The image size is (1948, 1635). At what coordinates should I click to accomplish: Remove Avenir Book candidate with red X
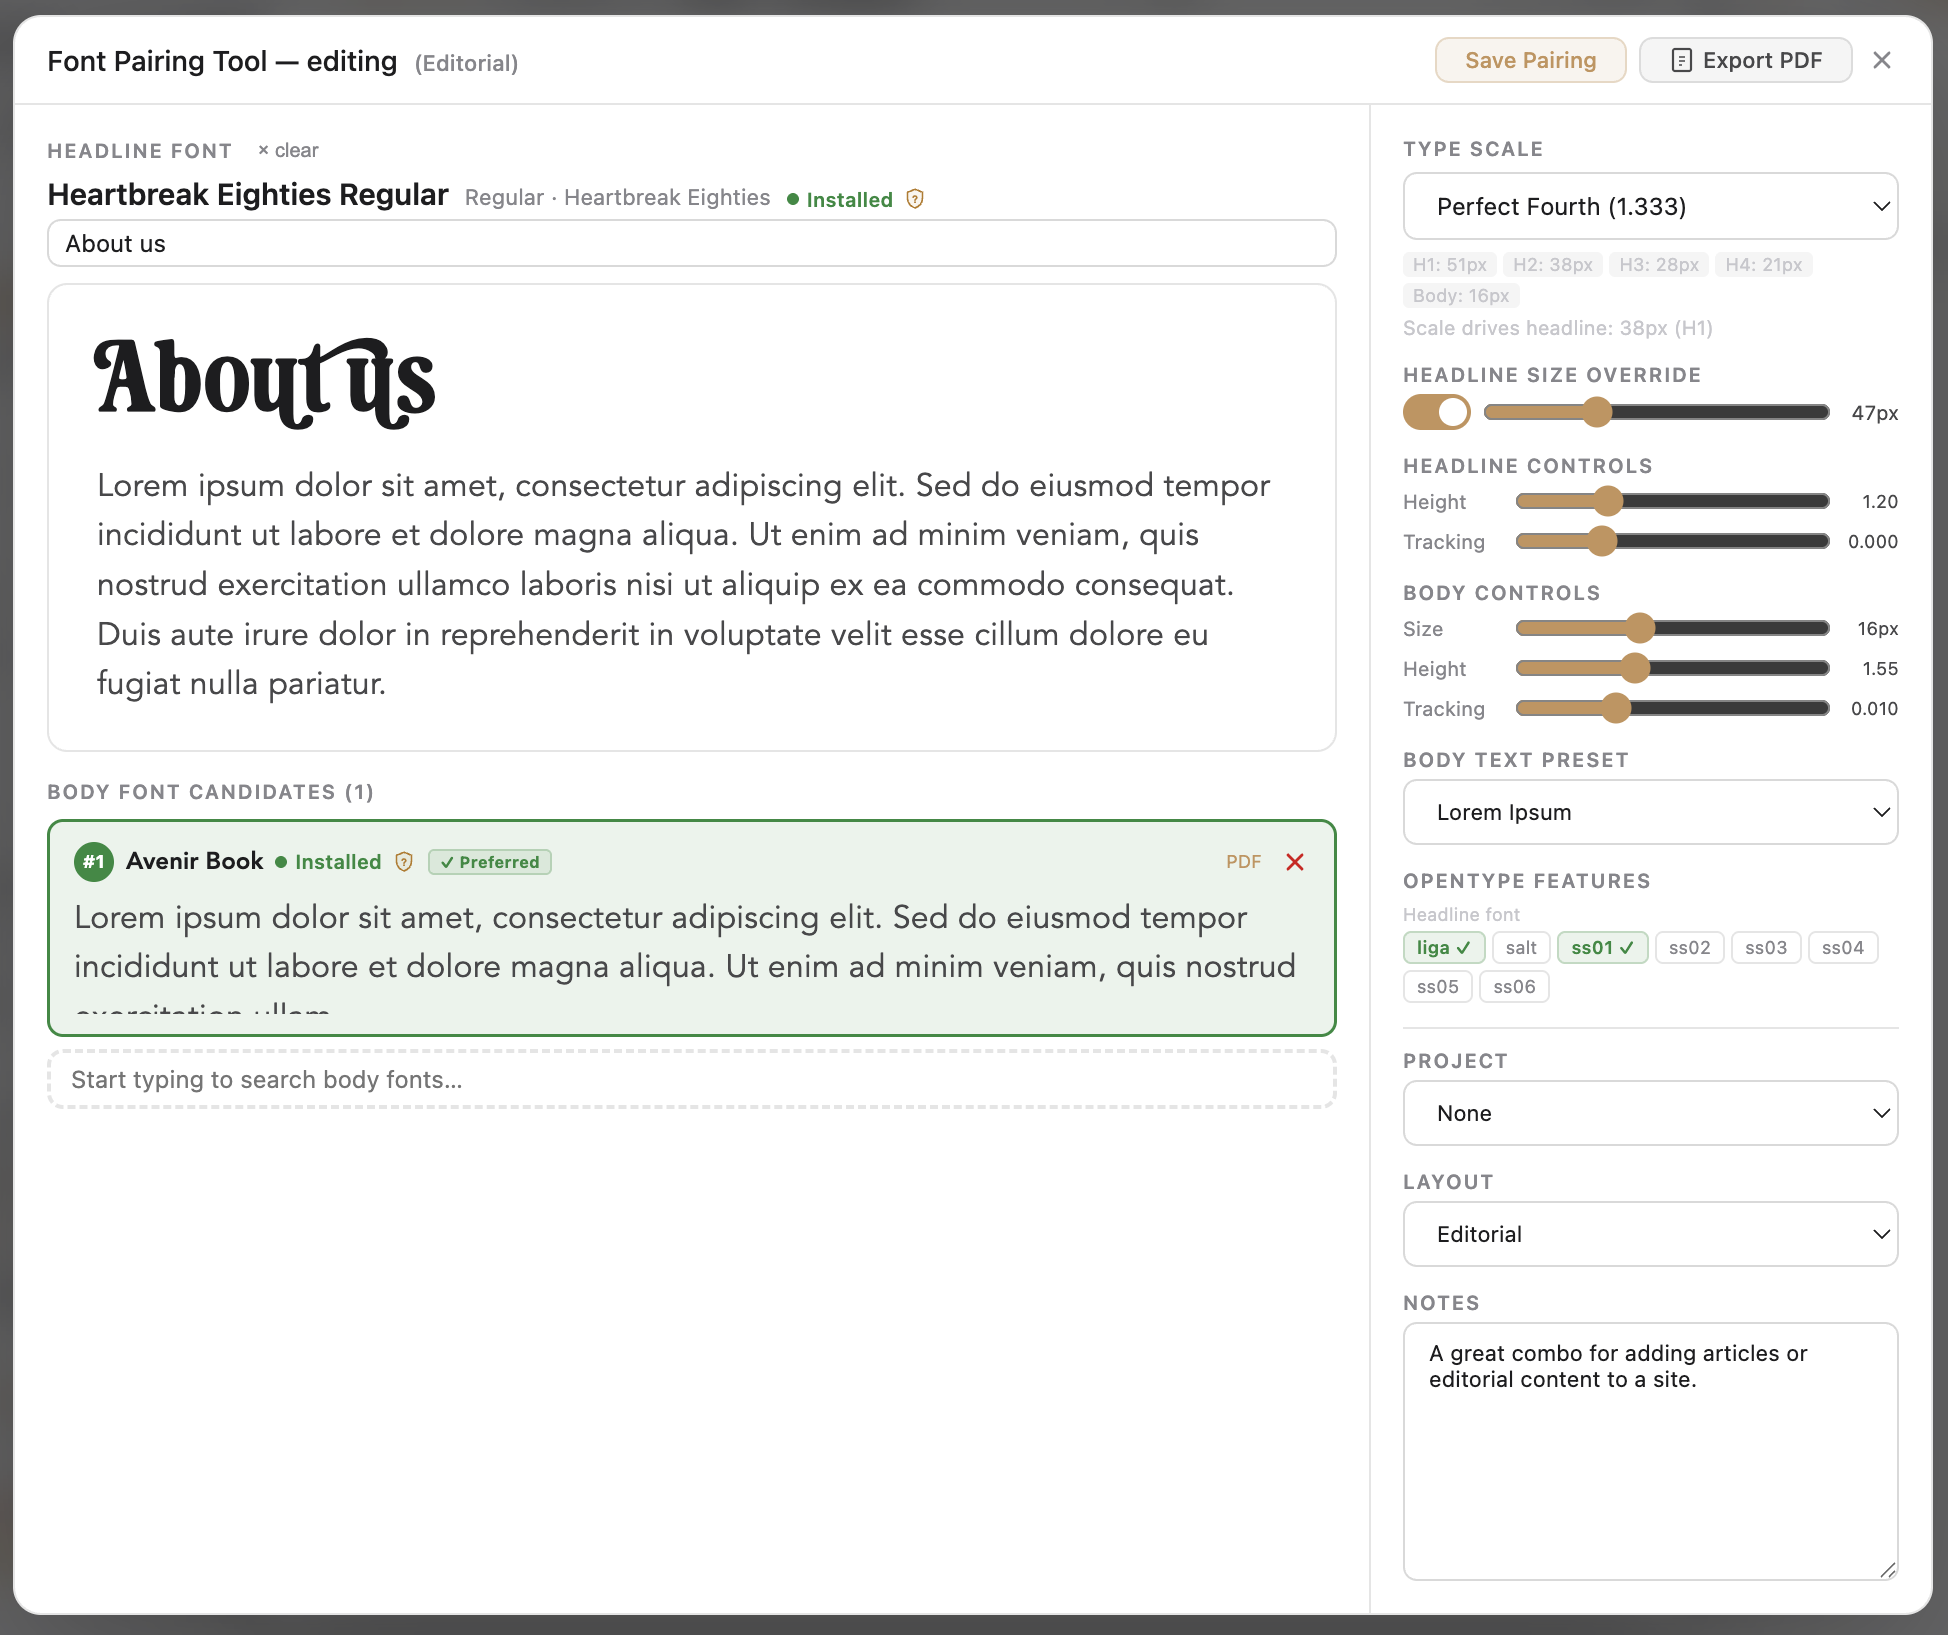(1295, 862)
